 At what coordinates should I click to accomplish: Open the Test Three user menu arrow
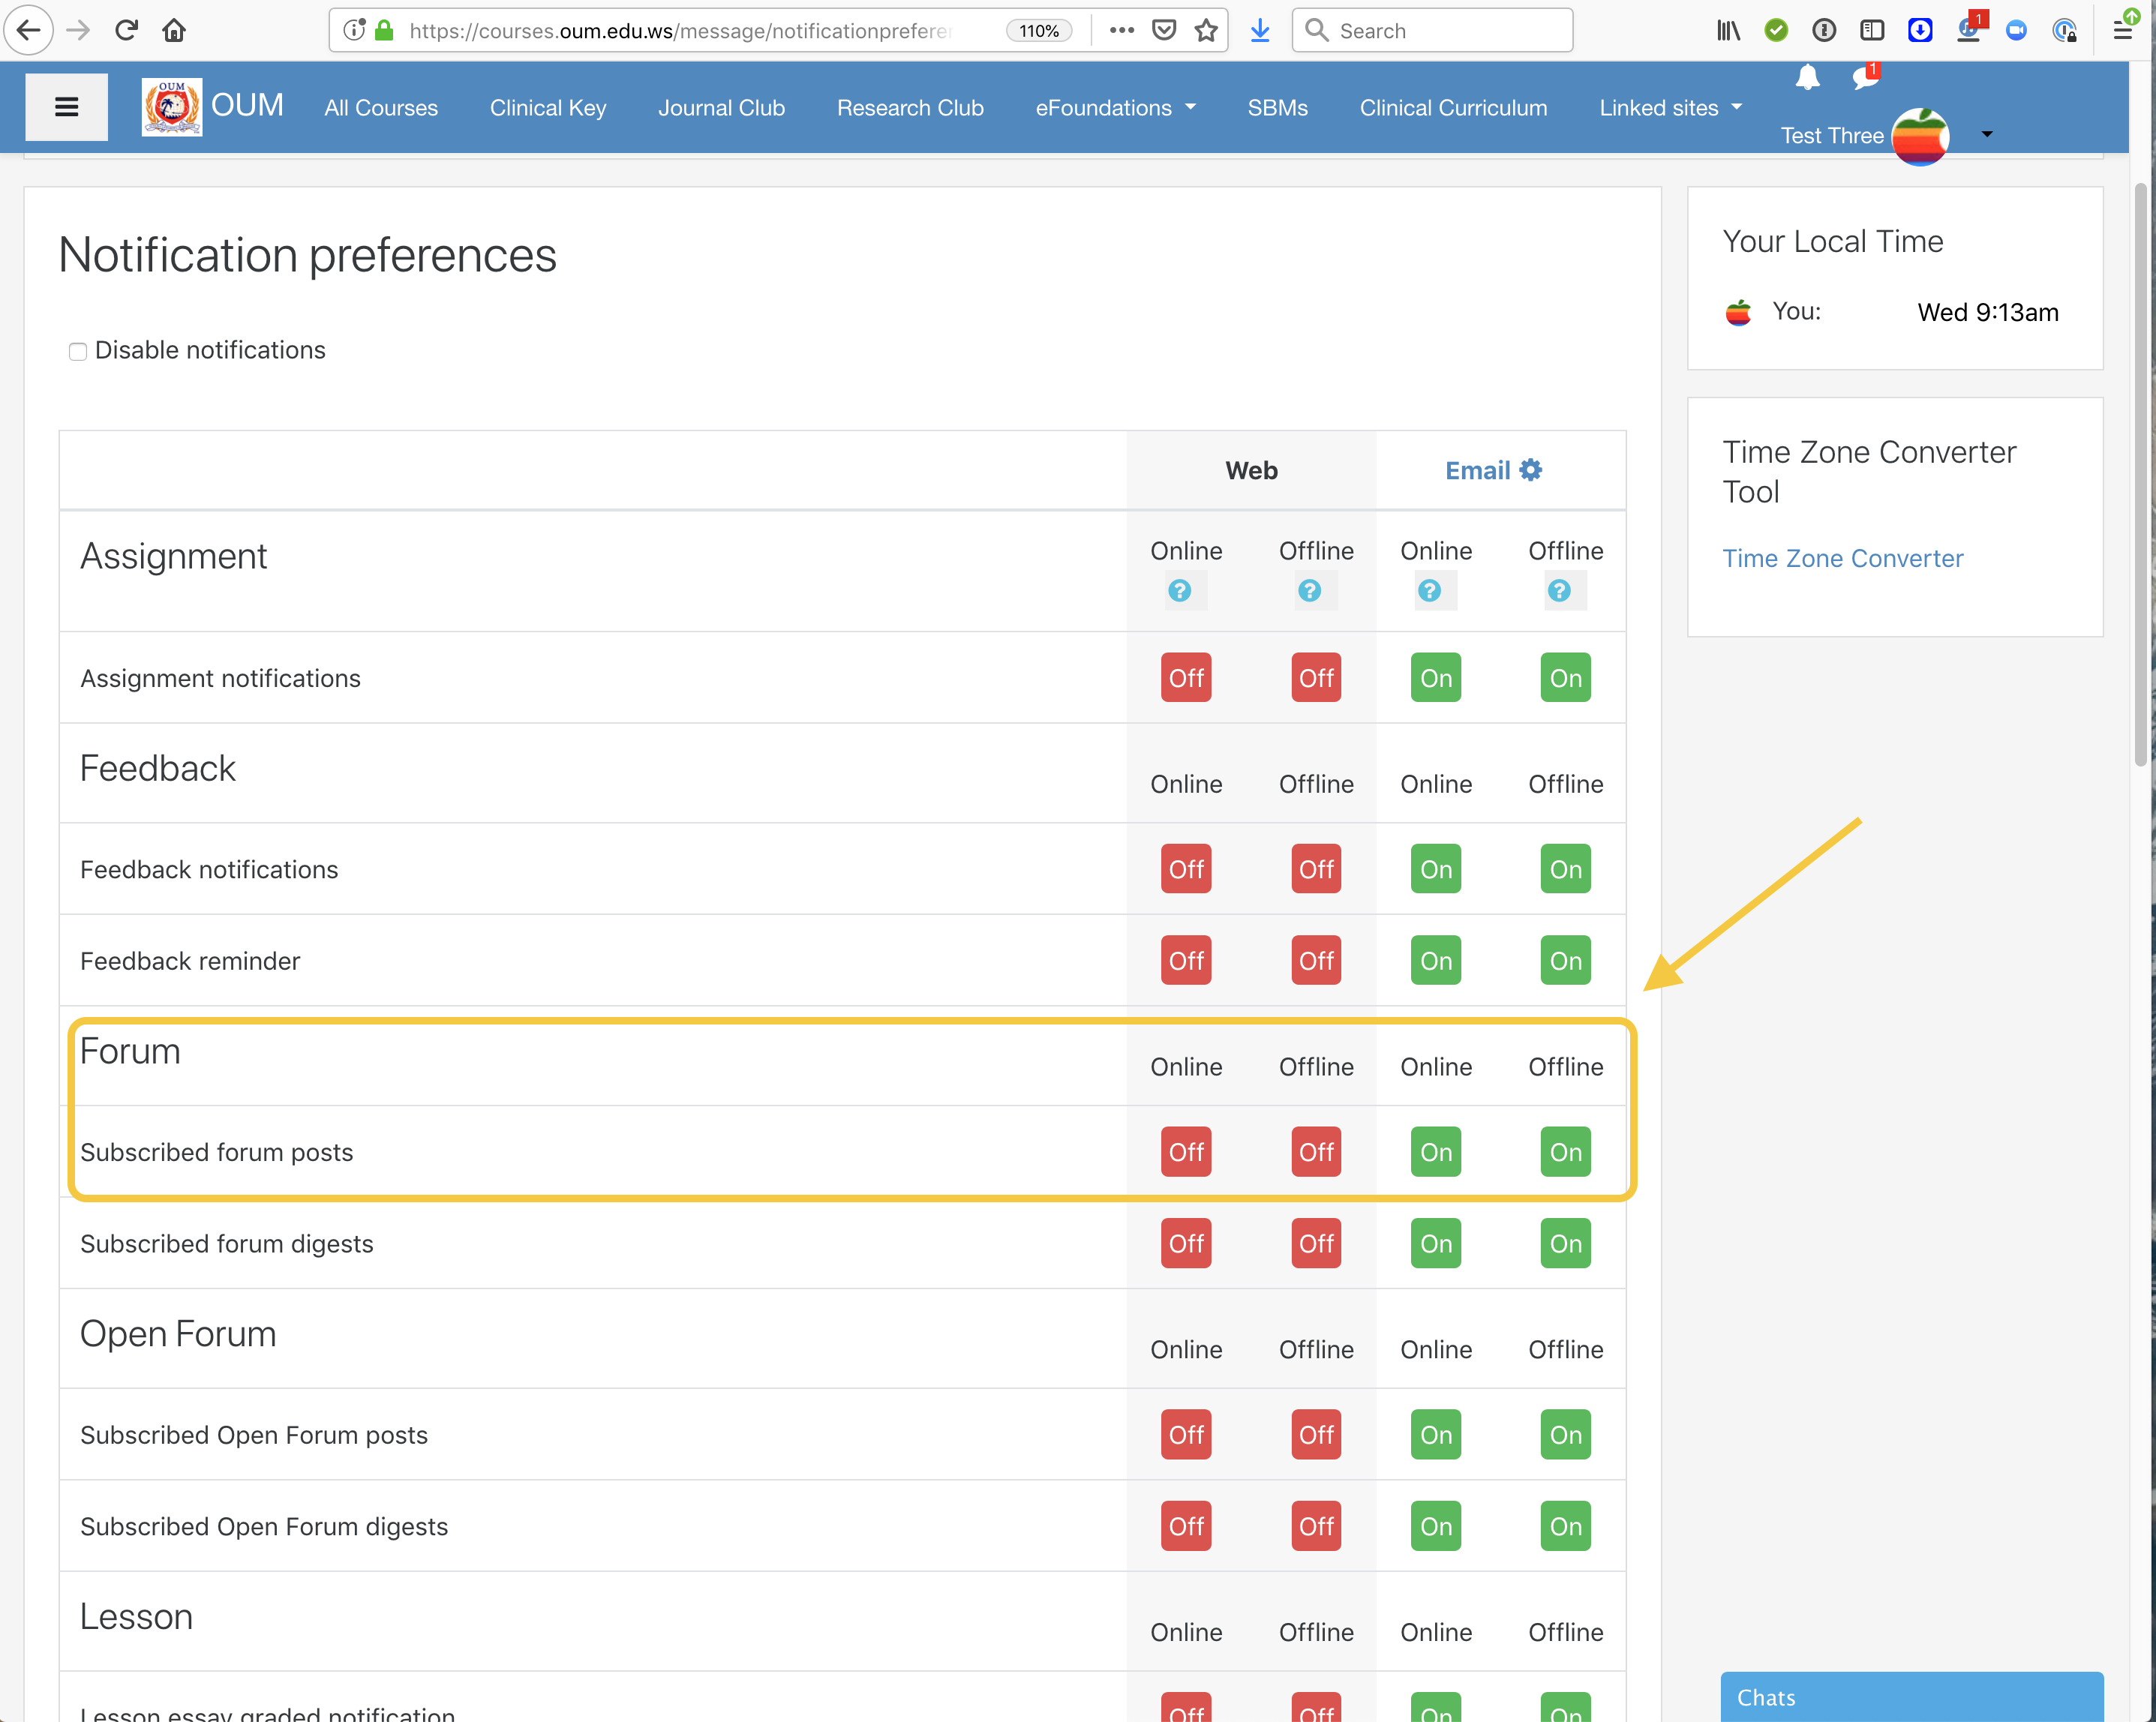pyautogui.click(x=1987, y=135)
